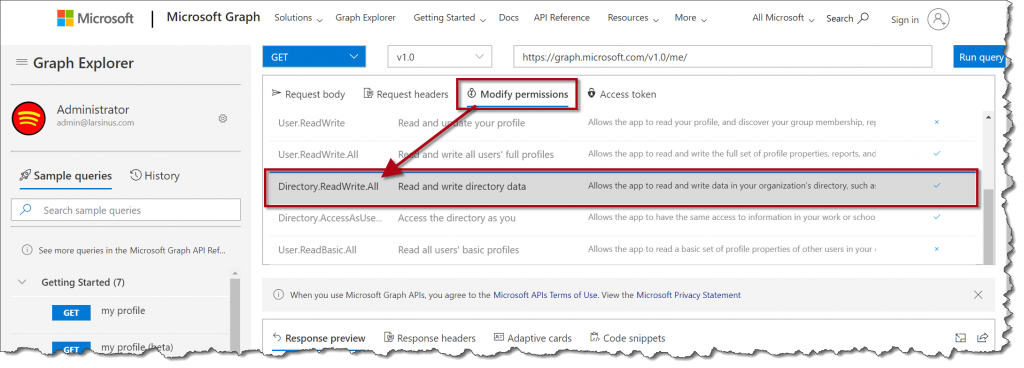The width and height of the screenshot is (1024, 368).
Task: Toggle consent mark for User.ReadWrite permission
Action: (936, 122)
